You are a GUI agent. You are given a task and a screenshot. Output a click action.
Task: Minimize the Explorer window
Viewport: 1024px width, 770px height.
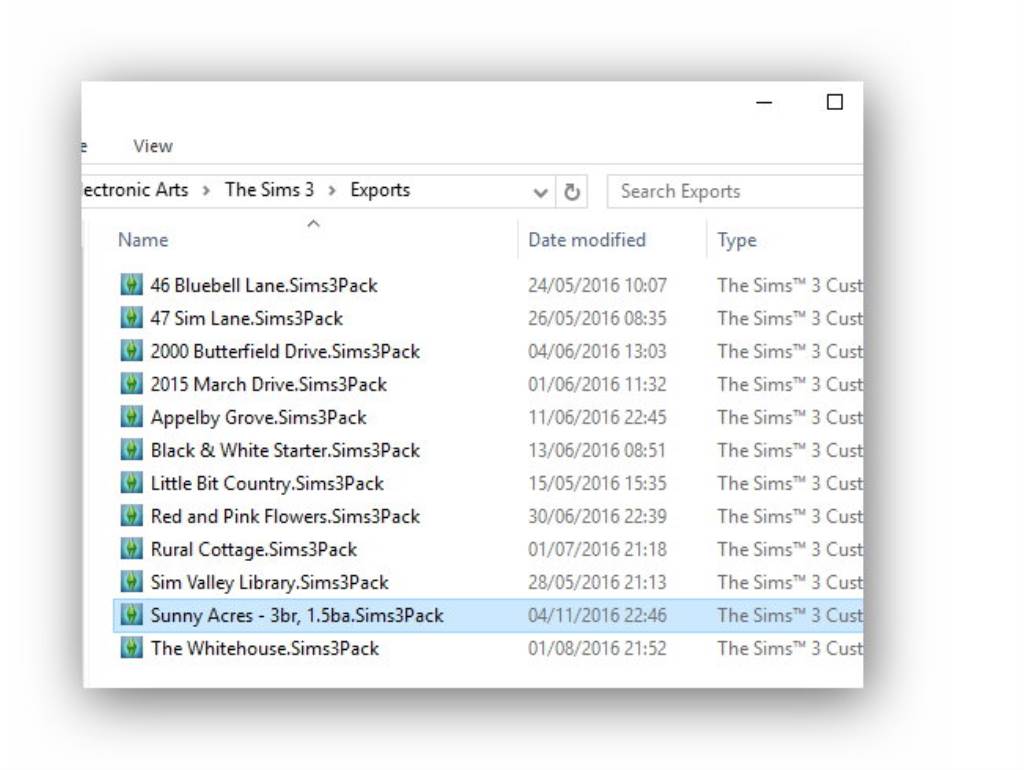click(764, 103)
